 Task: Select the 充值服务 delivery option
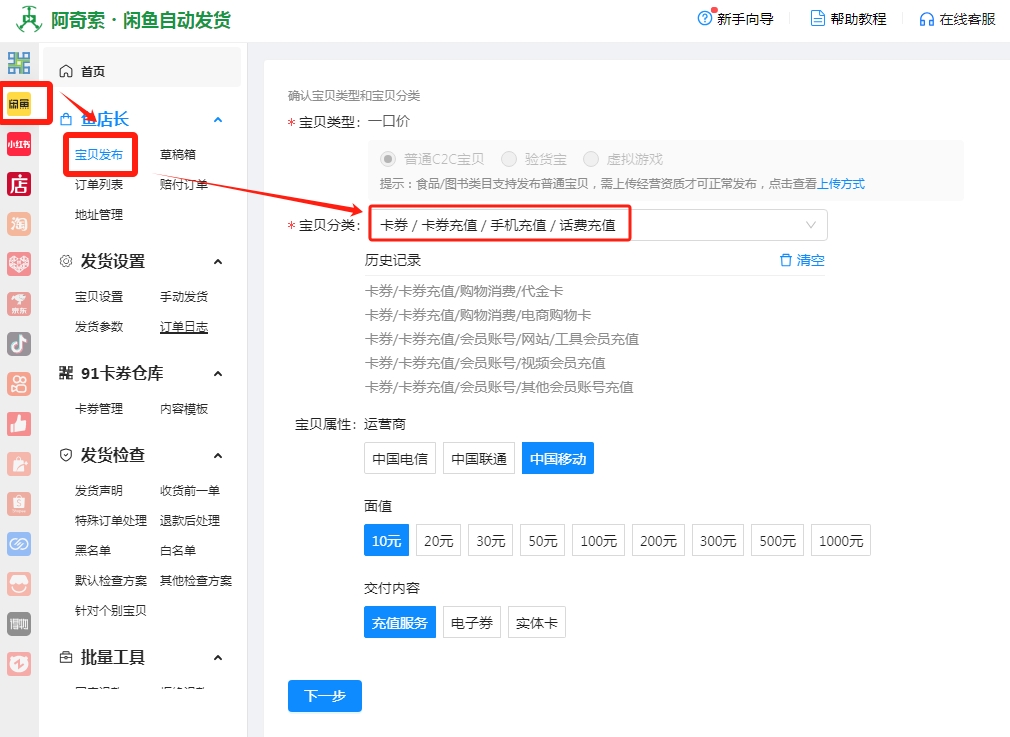coord(400,622)
